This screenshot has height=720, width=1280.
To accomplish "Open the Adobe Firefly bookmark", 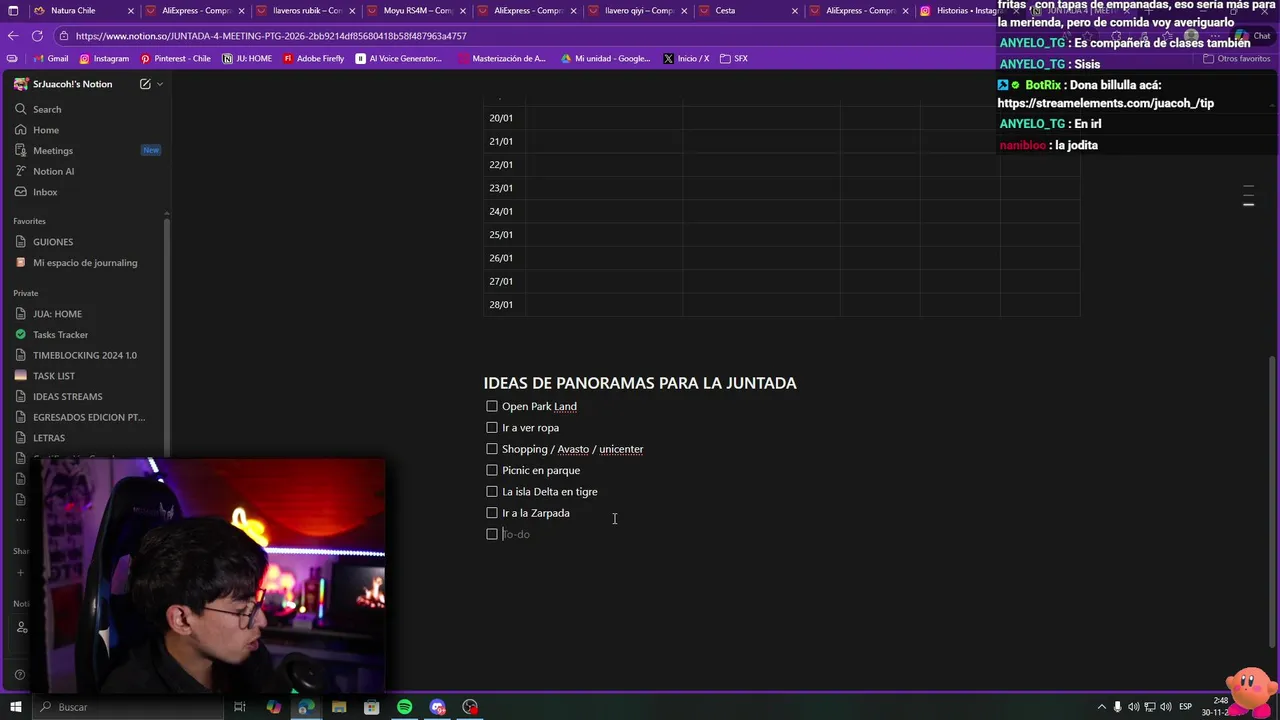I will click(313, 58).
